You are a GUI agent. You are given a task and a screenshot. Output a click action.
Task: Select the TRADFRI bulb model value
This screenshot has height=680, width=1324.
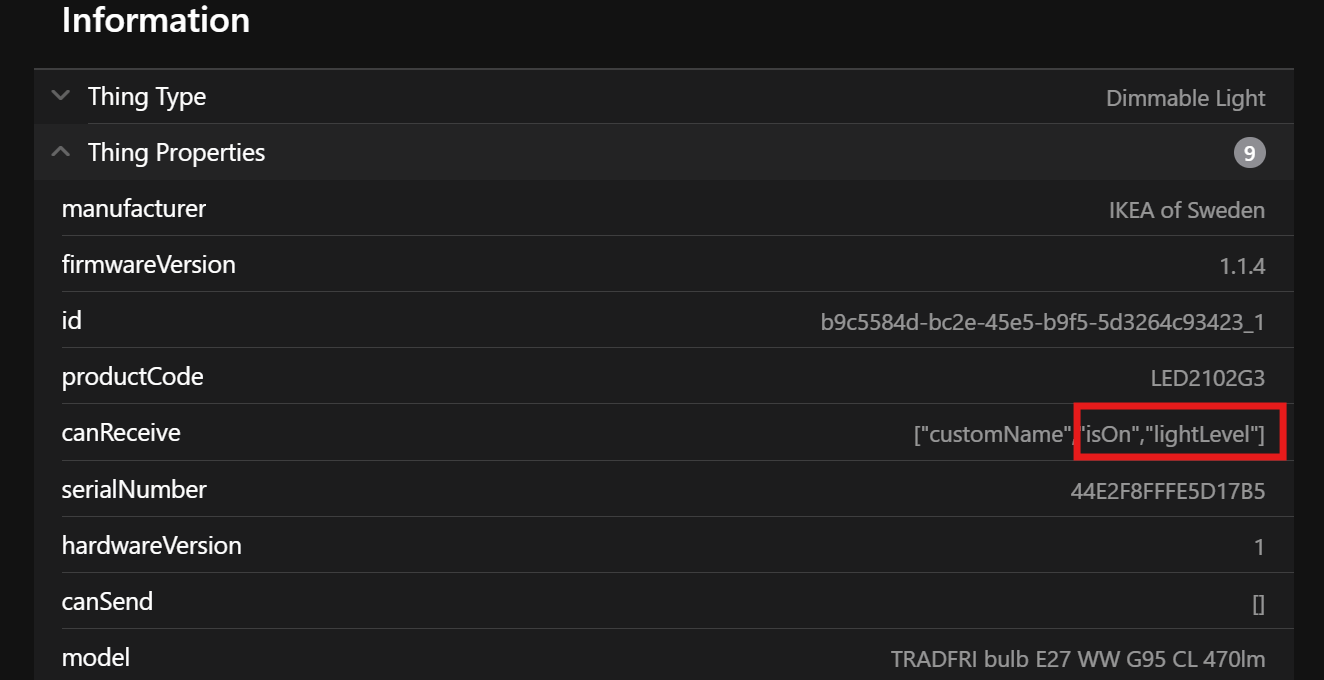[x=1077, y=659]
